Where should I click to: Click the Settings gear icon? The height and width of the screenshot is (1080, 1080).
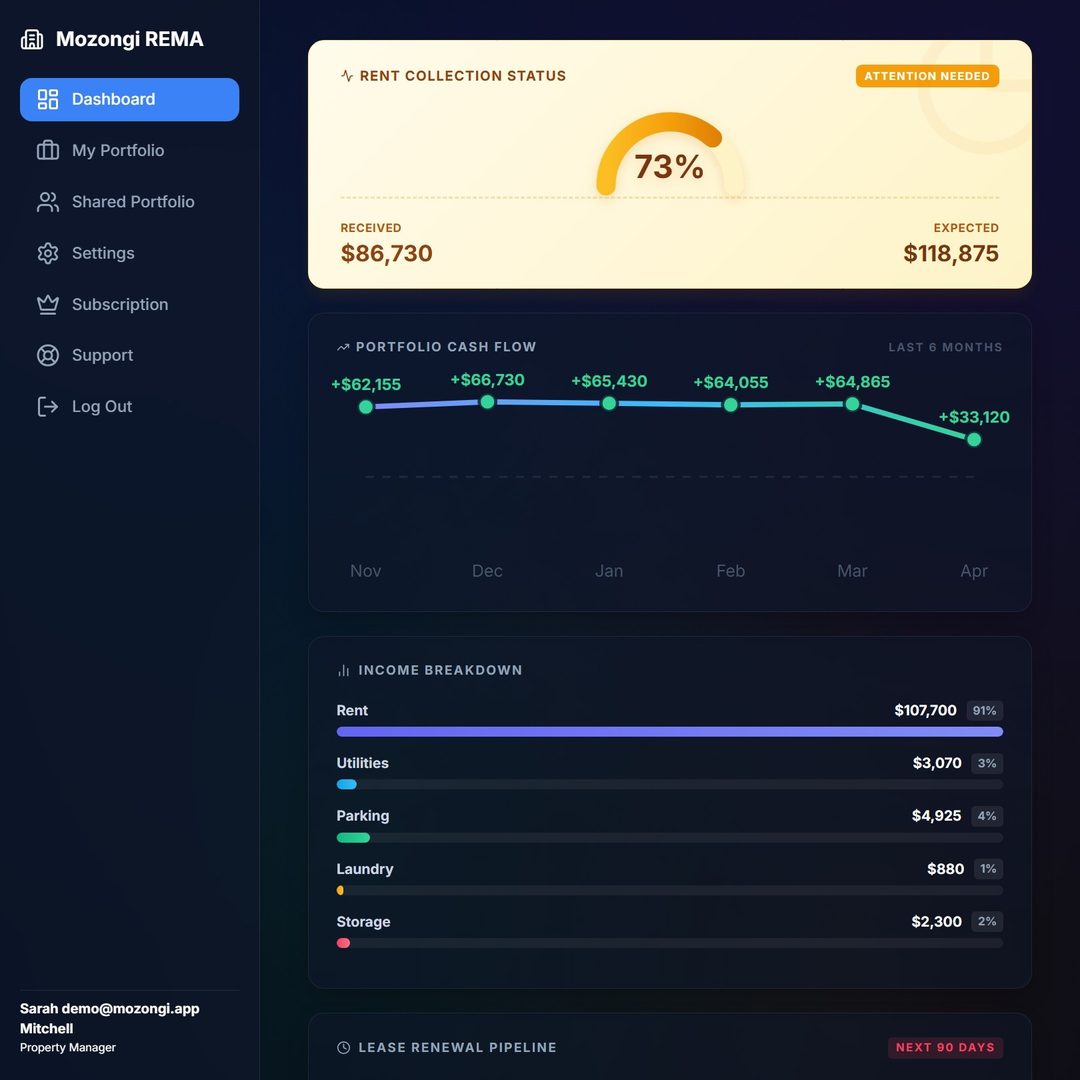click(48, 253)
